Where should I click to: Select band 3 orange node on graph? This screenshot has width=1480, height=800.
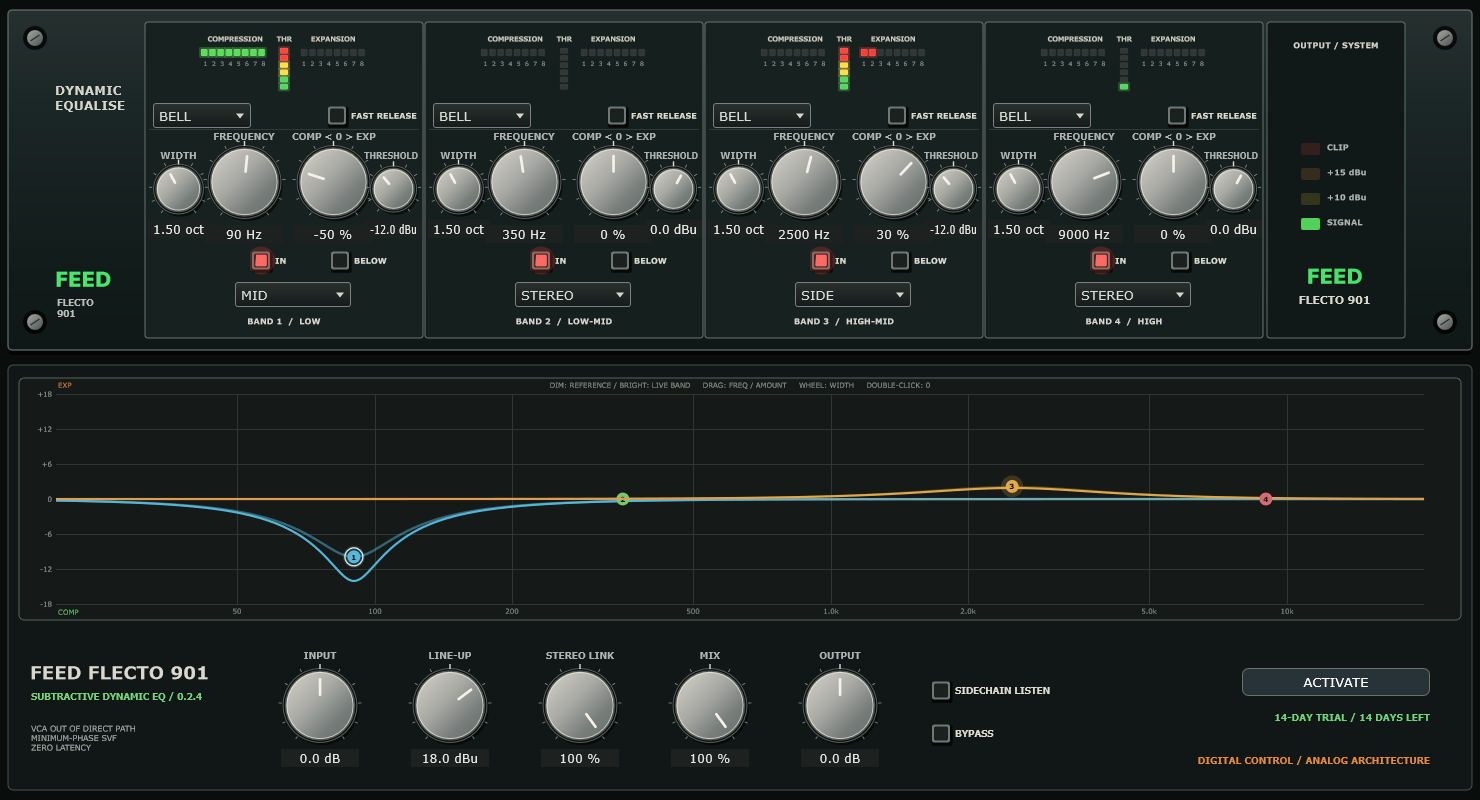(x=1011, y=486)
